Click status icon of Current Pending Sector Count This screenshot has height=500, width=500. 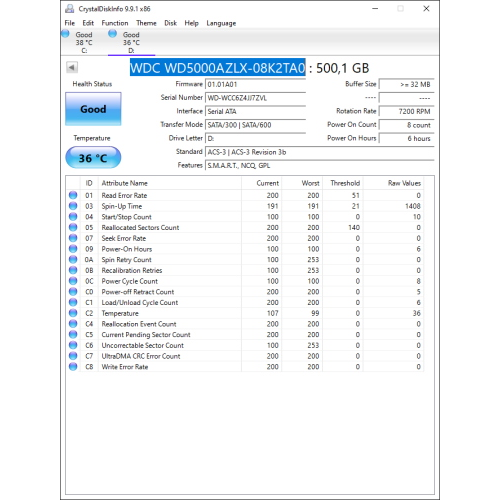[73, 334]
